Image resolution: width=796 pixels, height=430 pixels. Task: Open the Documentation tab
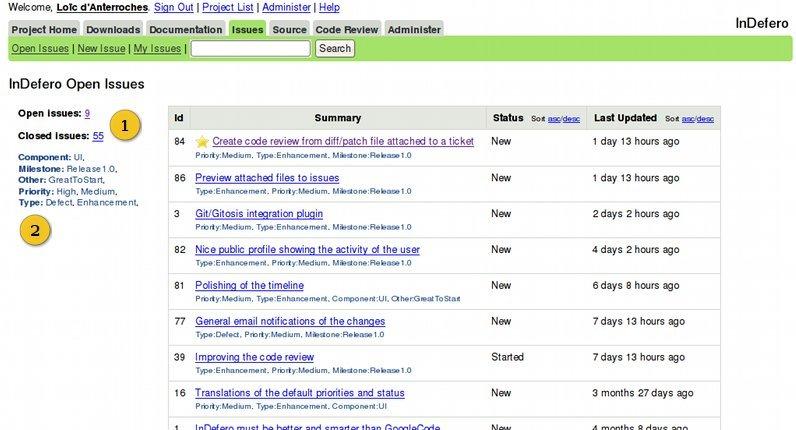[x=186, y=29]
